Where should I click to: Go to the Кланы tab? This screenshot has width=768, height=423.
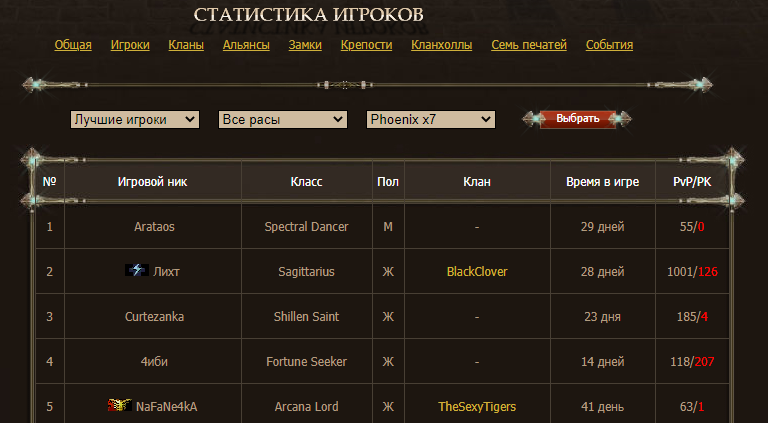(186, 45)
